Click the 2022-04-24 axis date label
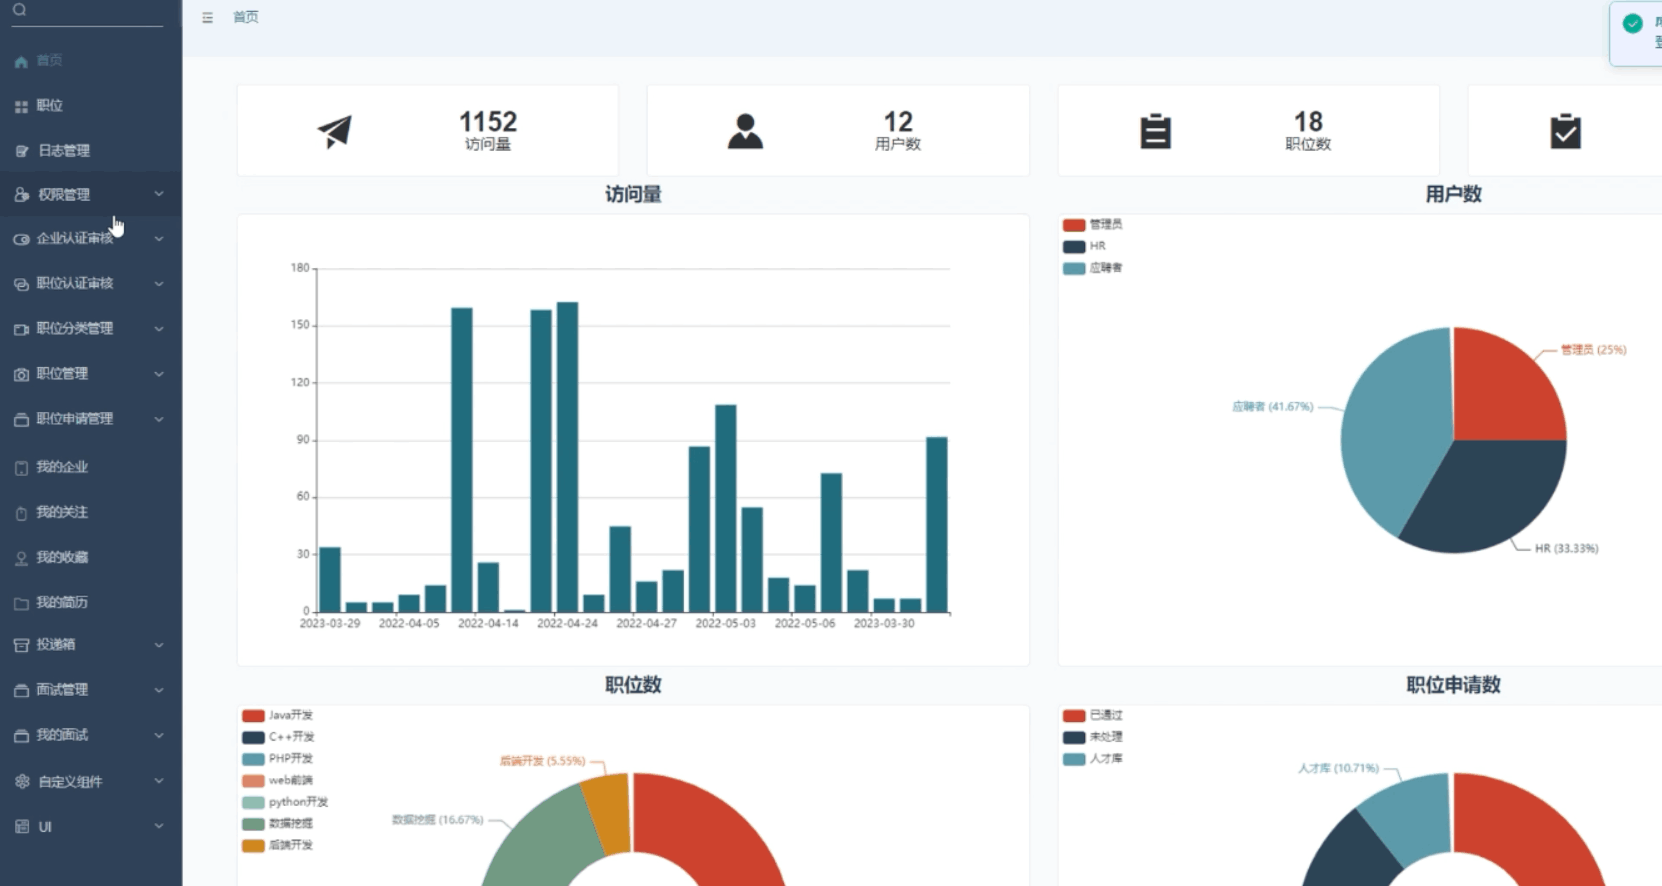This screenshot has width=1662, height=886. click(567, 623)
